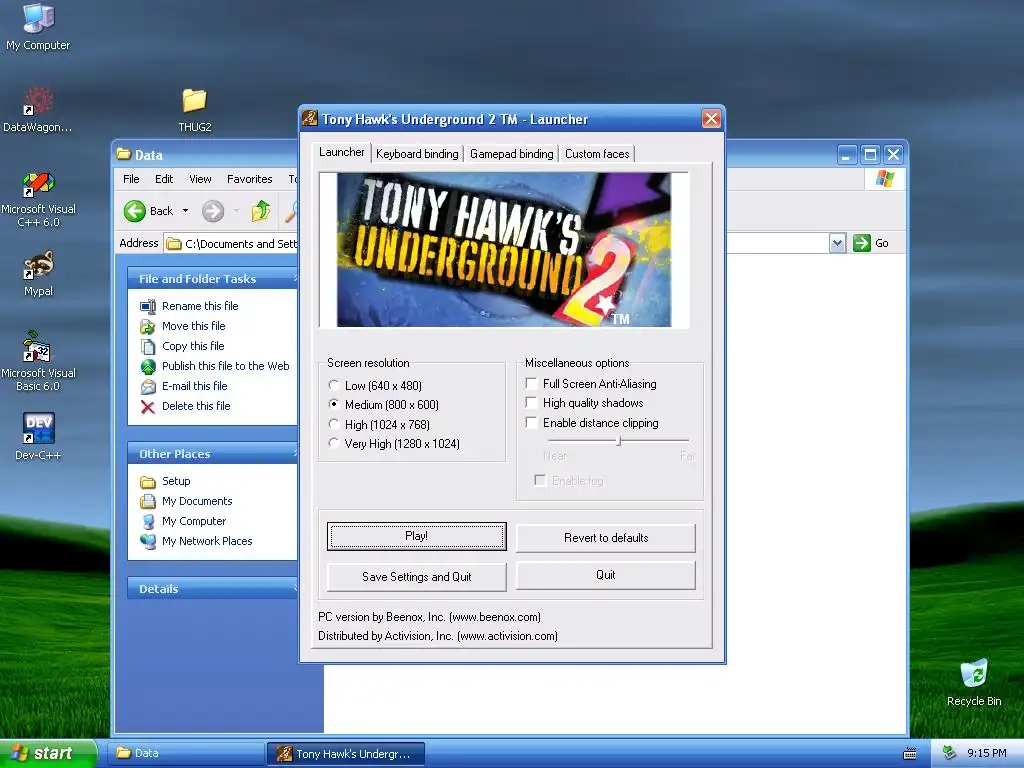
Task: Switch to the Launcher tab
Action: tap(342, 152)
